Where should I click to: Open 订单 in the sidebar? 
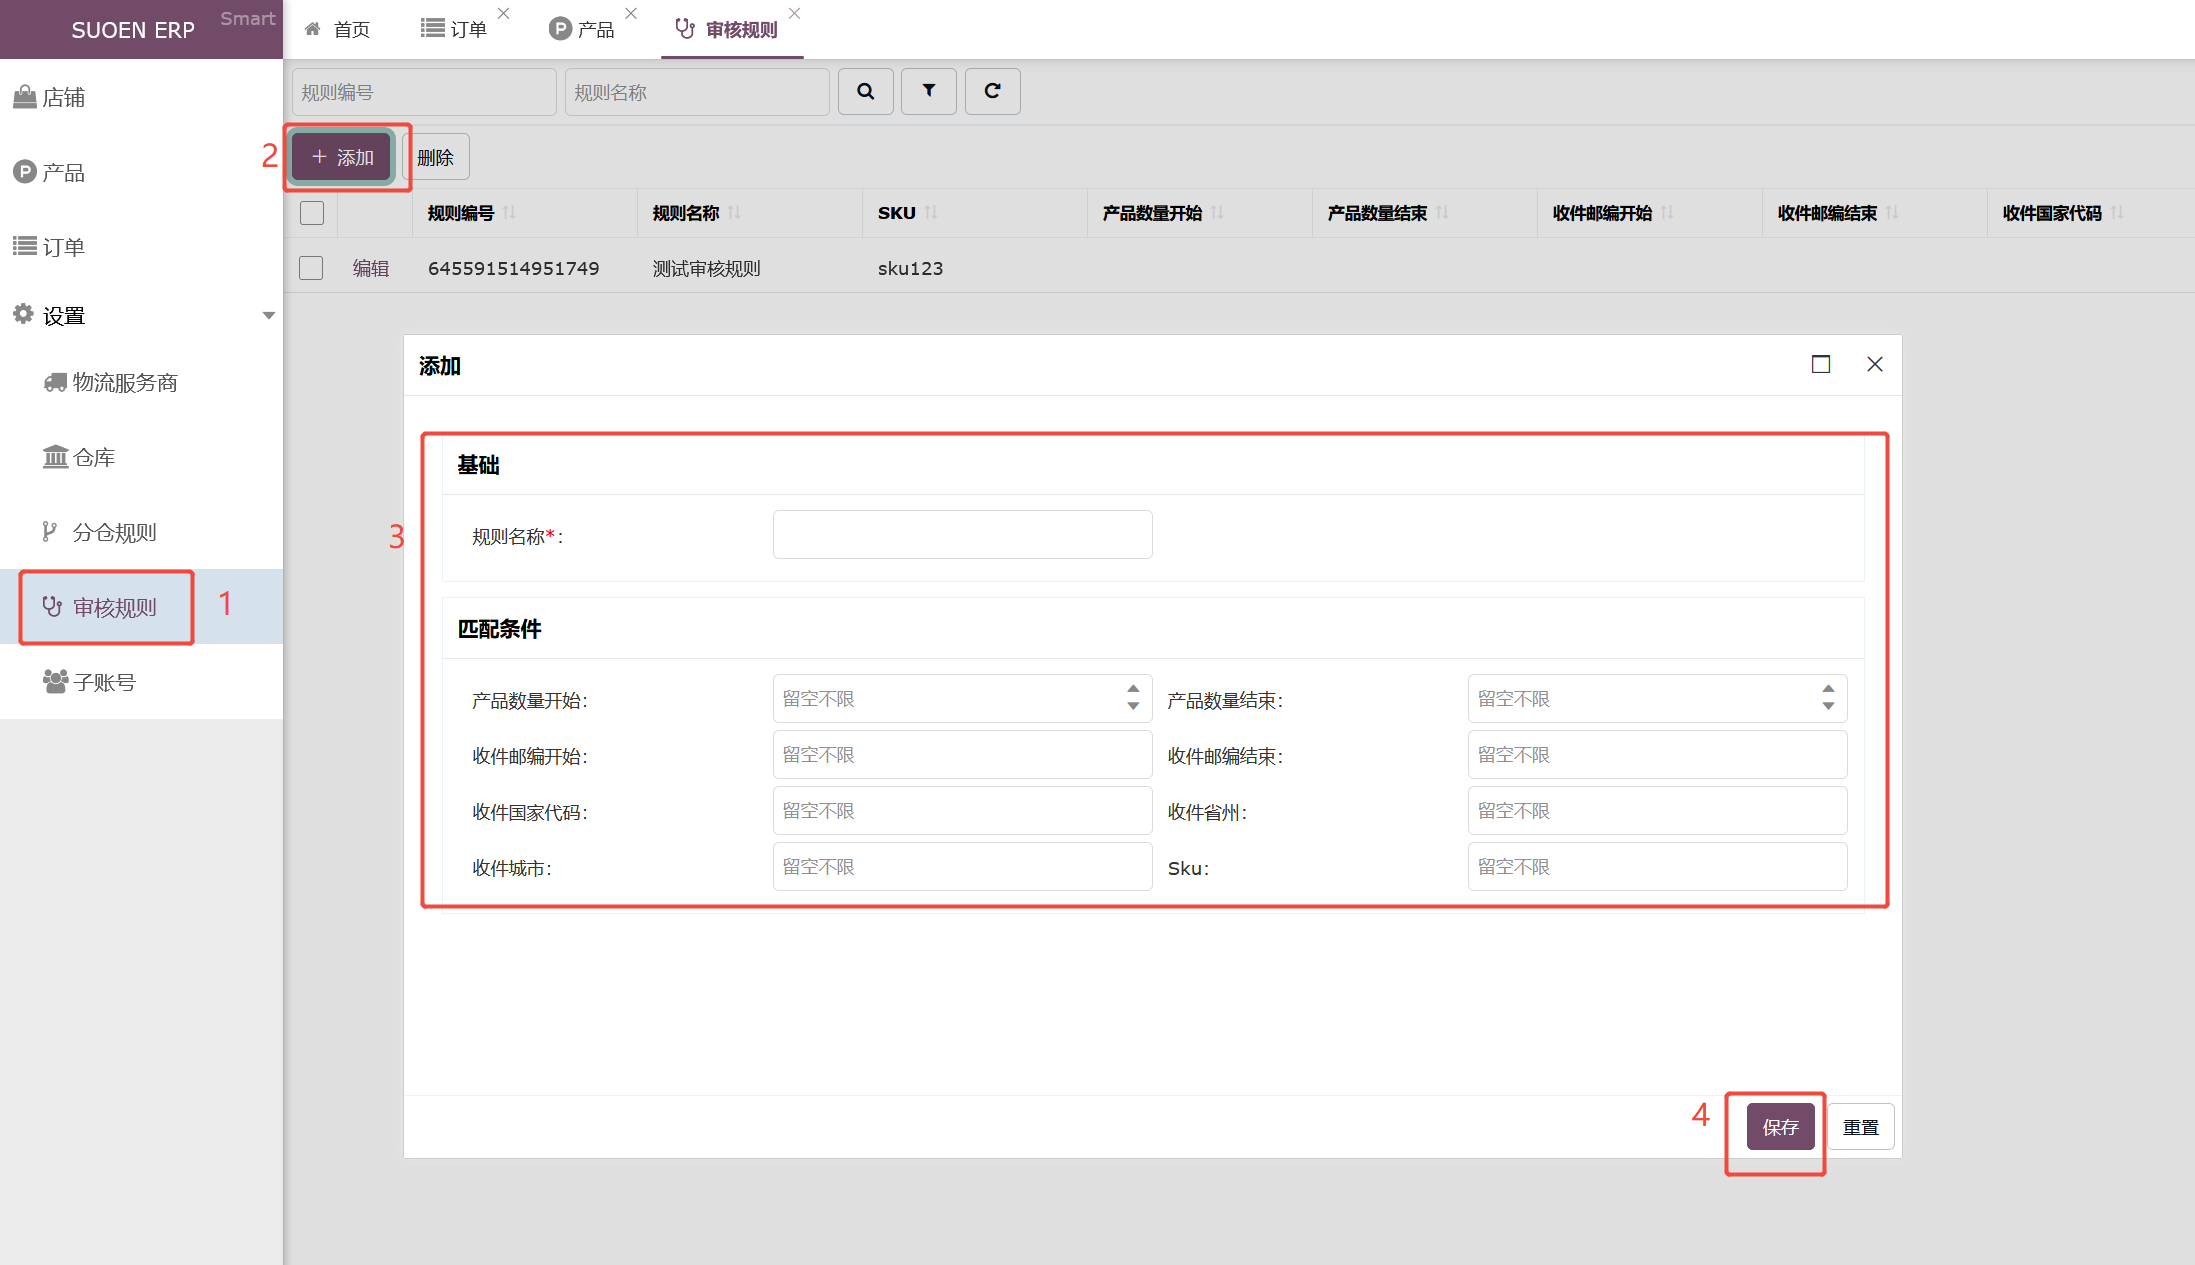(141, 247)
